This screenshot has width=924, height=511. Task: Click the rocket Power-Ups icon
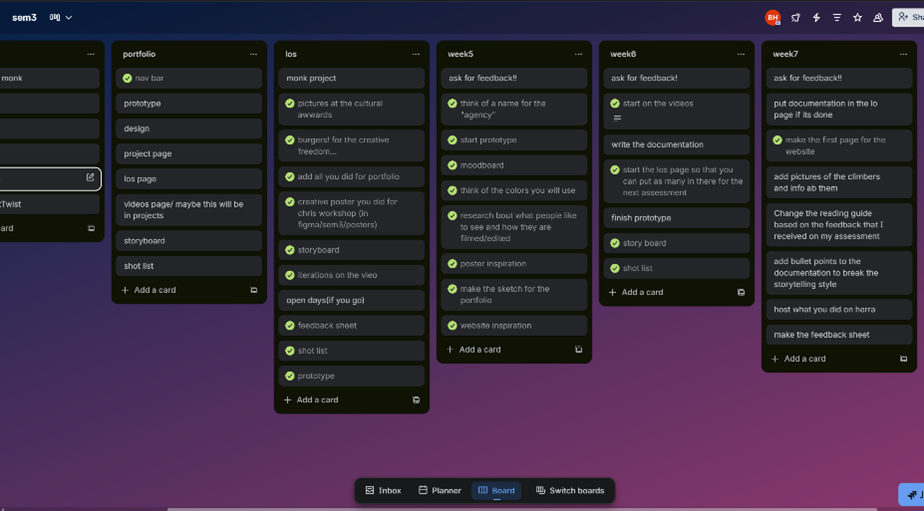796,18
